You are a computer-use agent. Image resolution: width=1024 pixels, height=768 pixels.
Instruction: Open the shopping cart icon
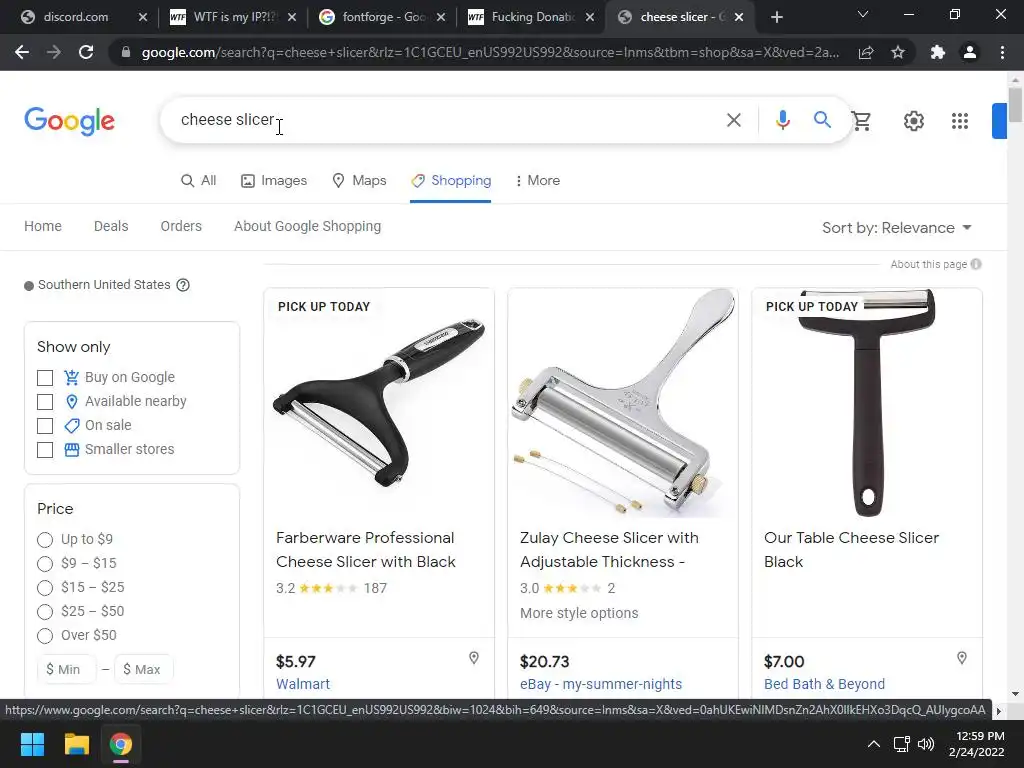coord(861,121)
